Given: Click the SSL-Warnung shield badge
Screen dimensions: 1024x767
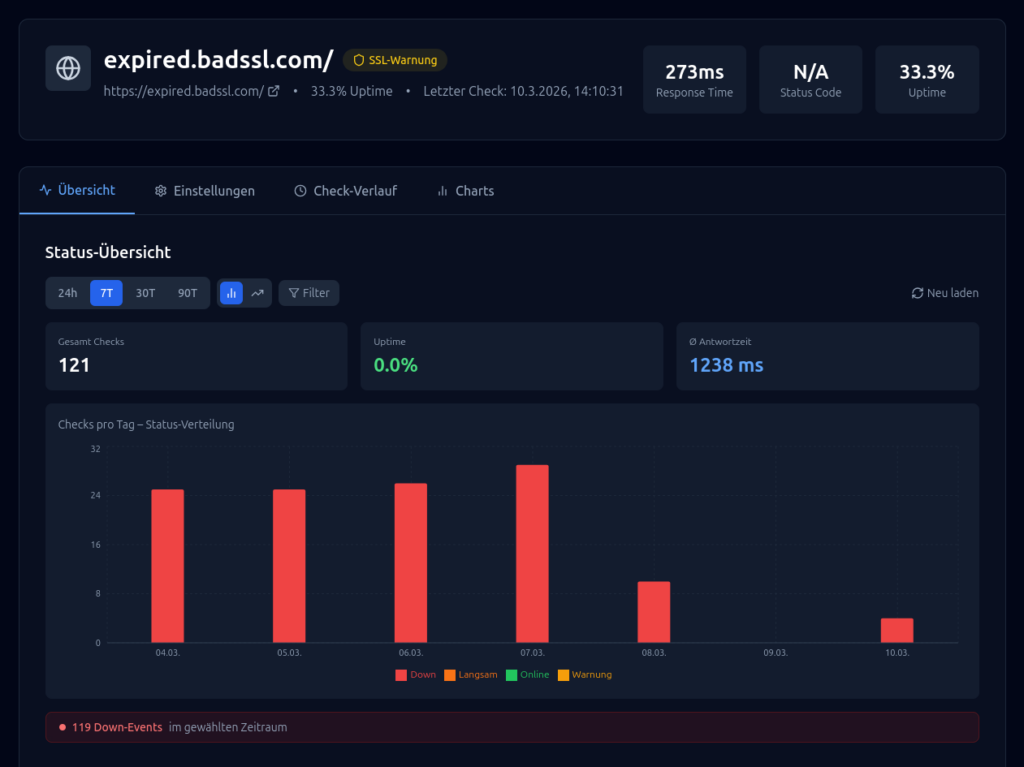Looking at the screenshot, I should [394, 60].
